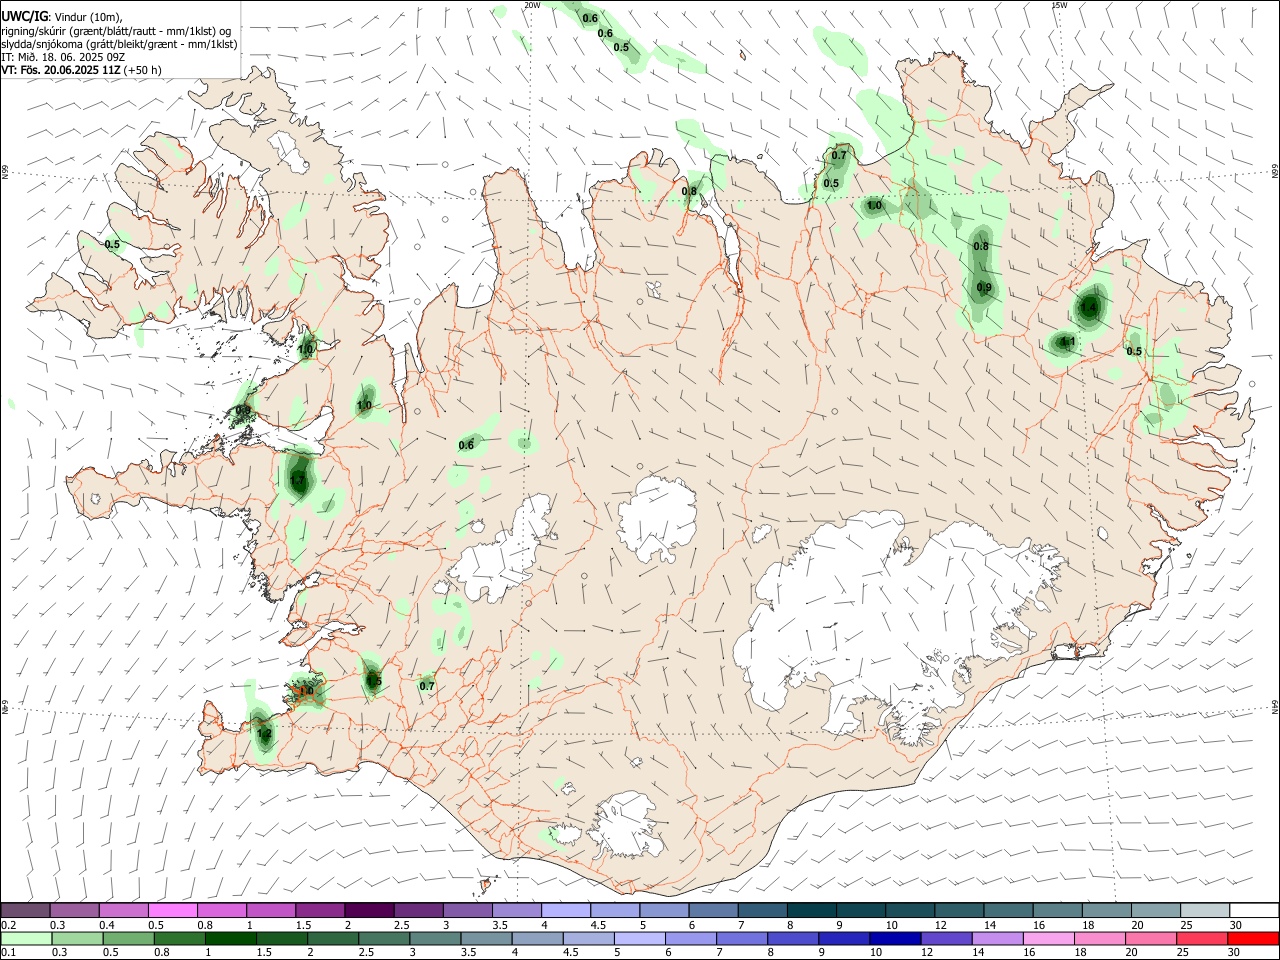Select the green swatch between 0.5 and 0.8, rain row
The width and height of the screenshot is (1280, 960).
pos(128,938)
